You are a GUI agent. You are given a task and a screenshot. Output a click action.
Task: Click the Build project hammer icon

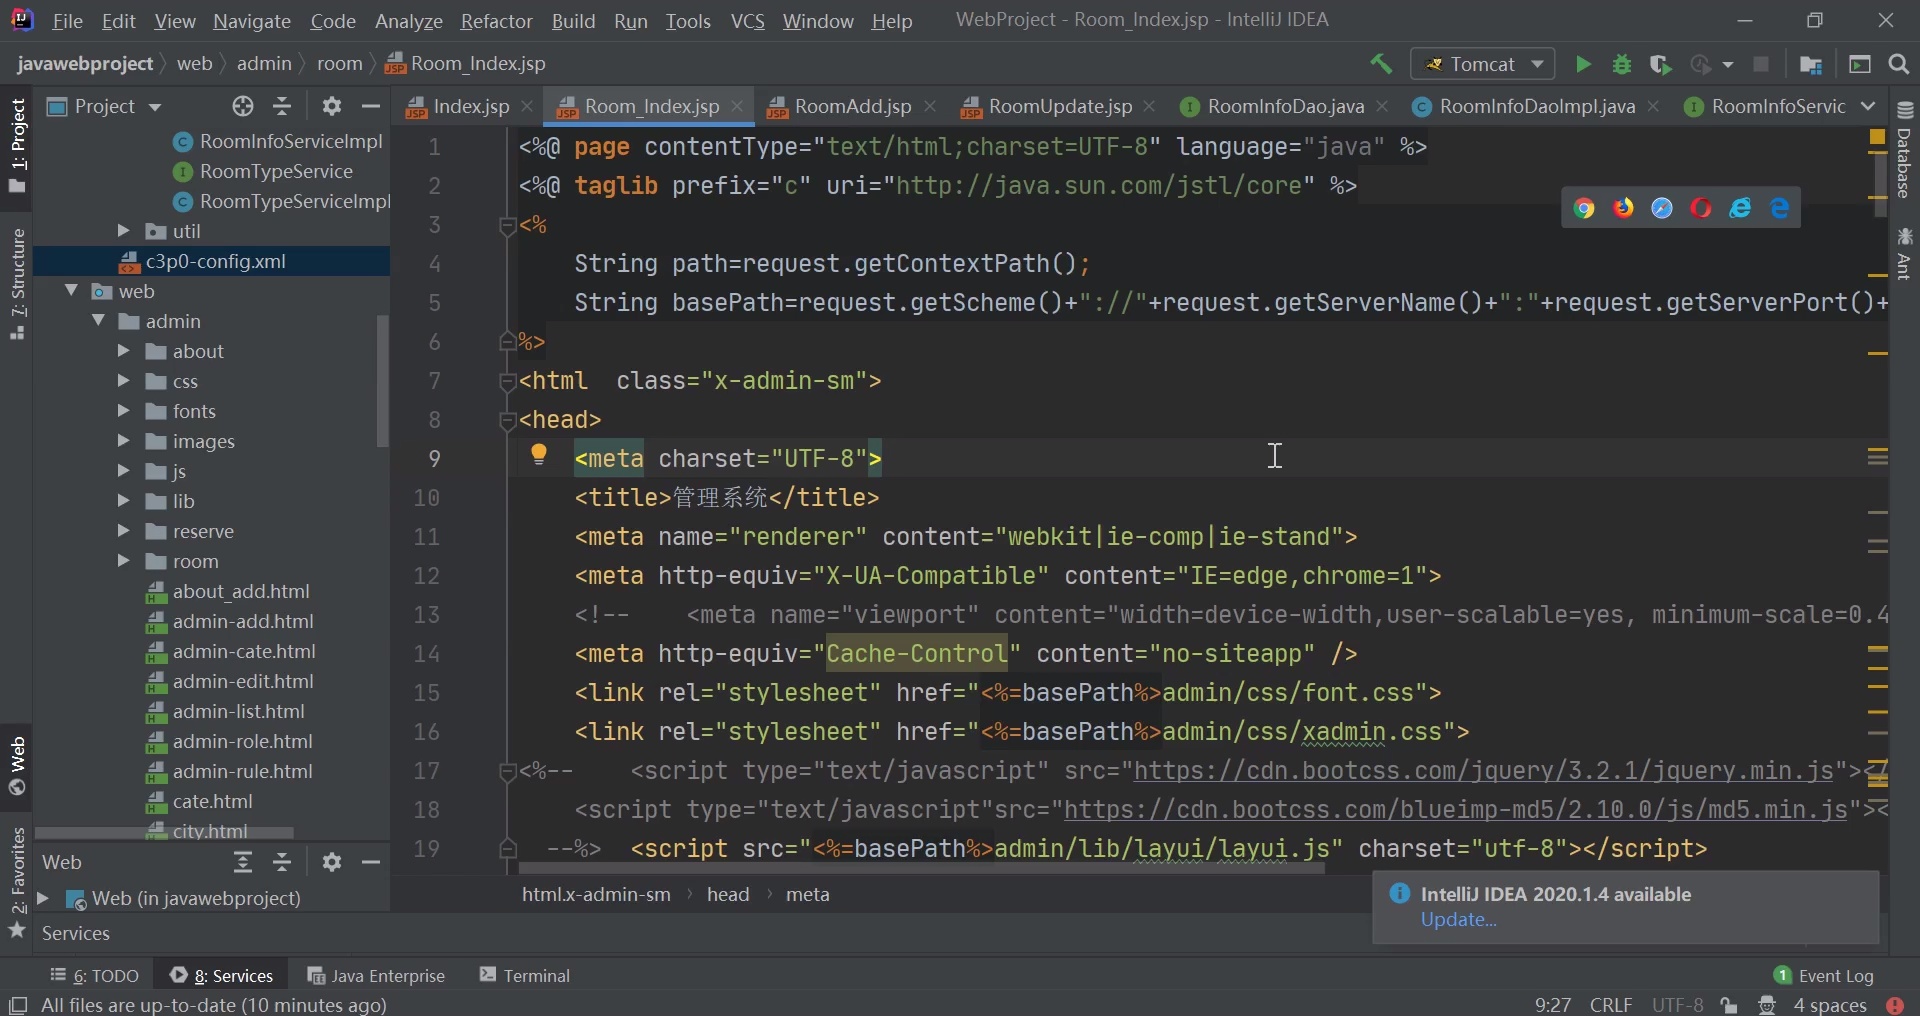coord(1381,65)
